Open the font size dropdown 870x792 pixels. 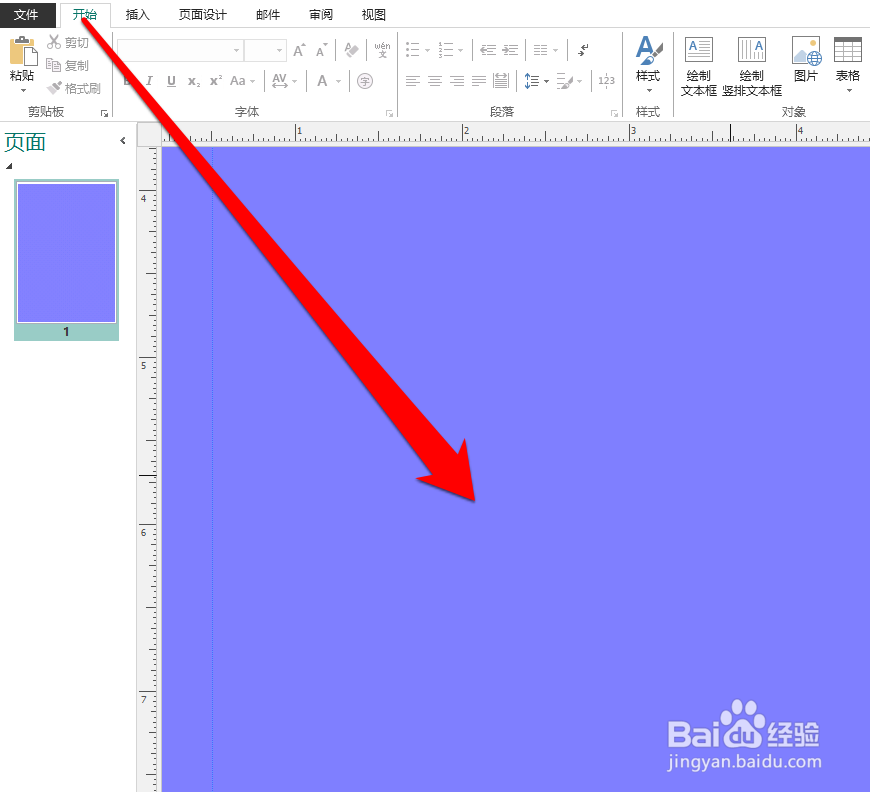pyautogui.click(x=280, y=51)
